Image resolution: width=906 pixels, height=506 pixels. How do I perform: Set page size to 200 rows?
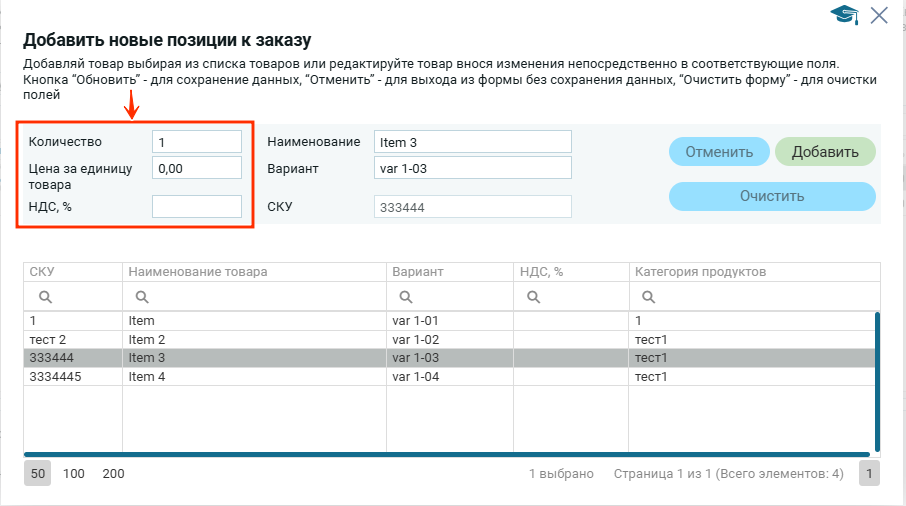click(113, 474)
